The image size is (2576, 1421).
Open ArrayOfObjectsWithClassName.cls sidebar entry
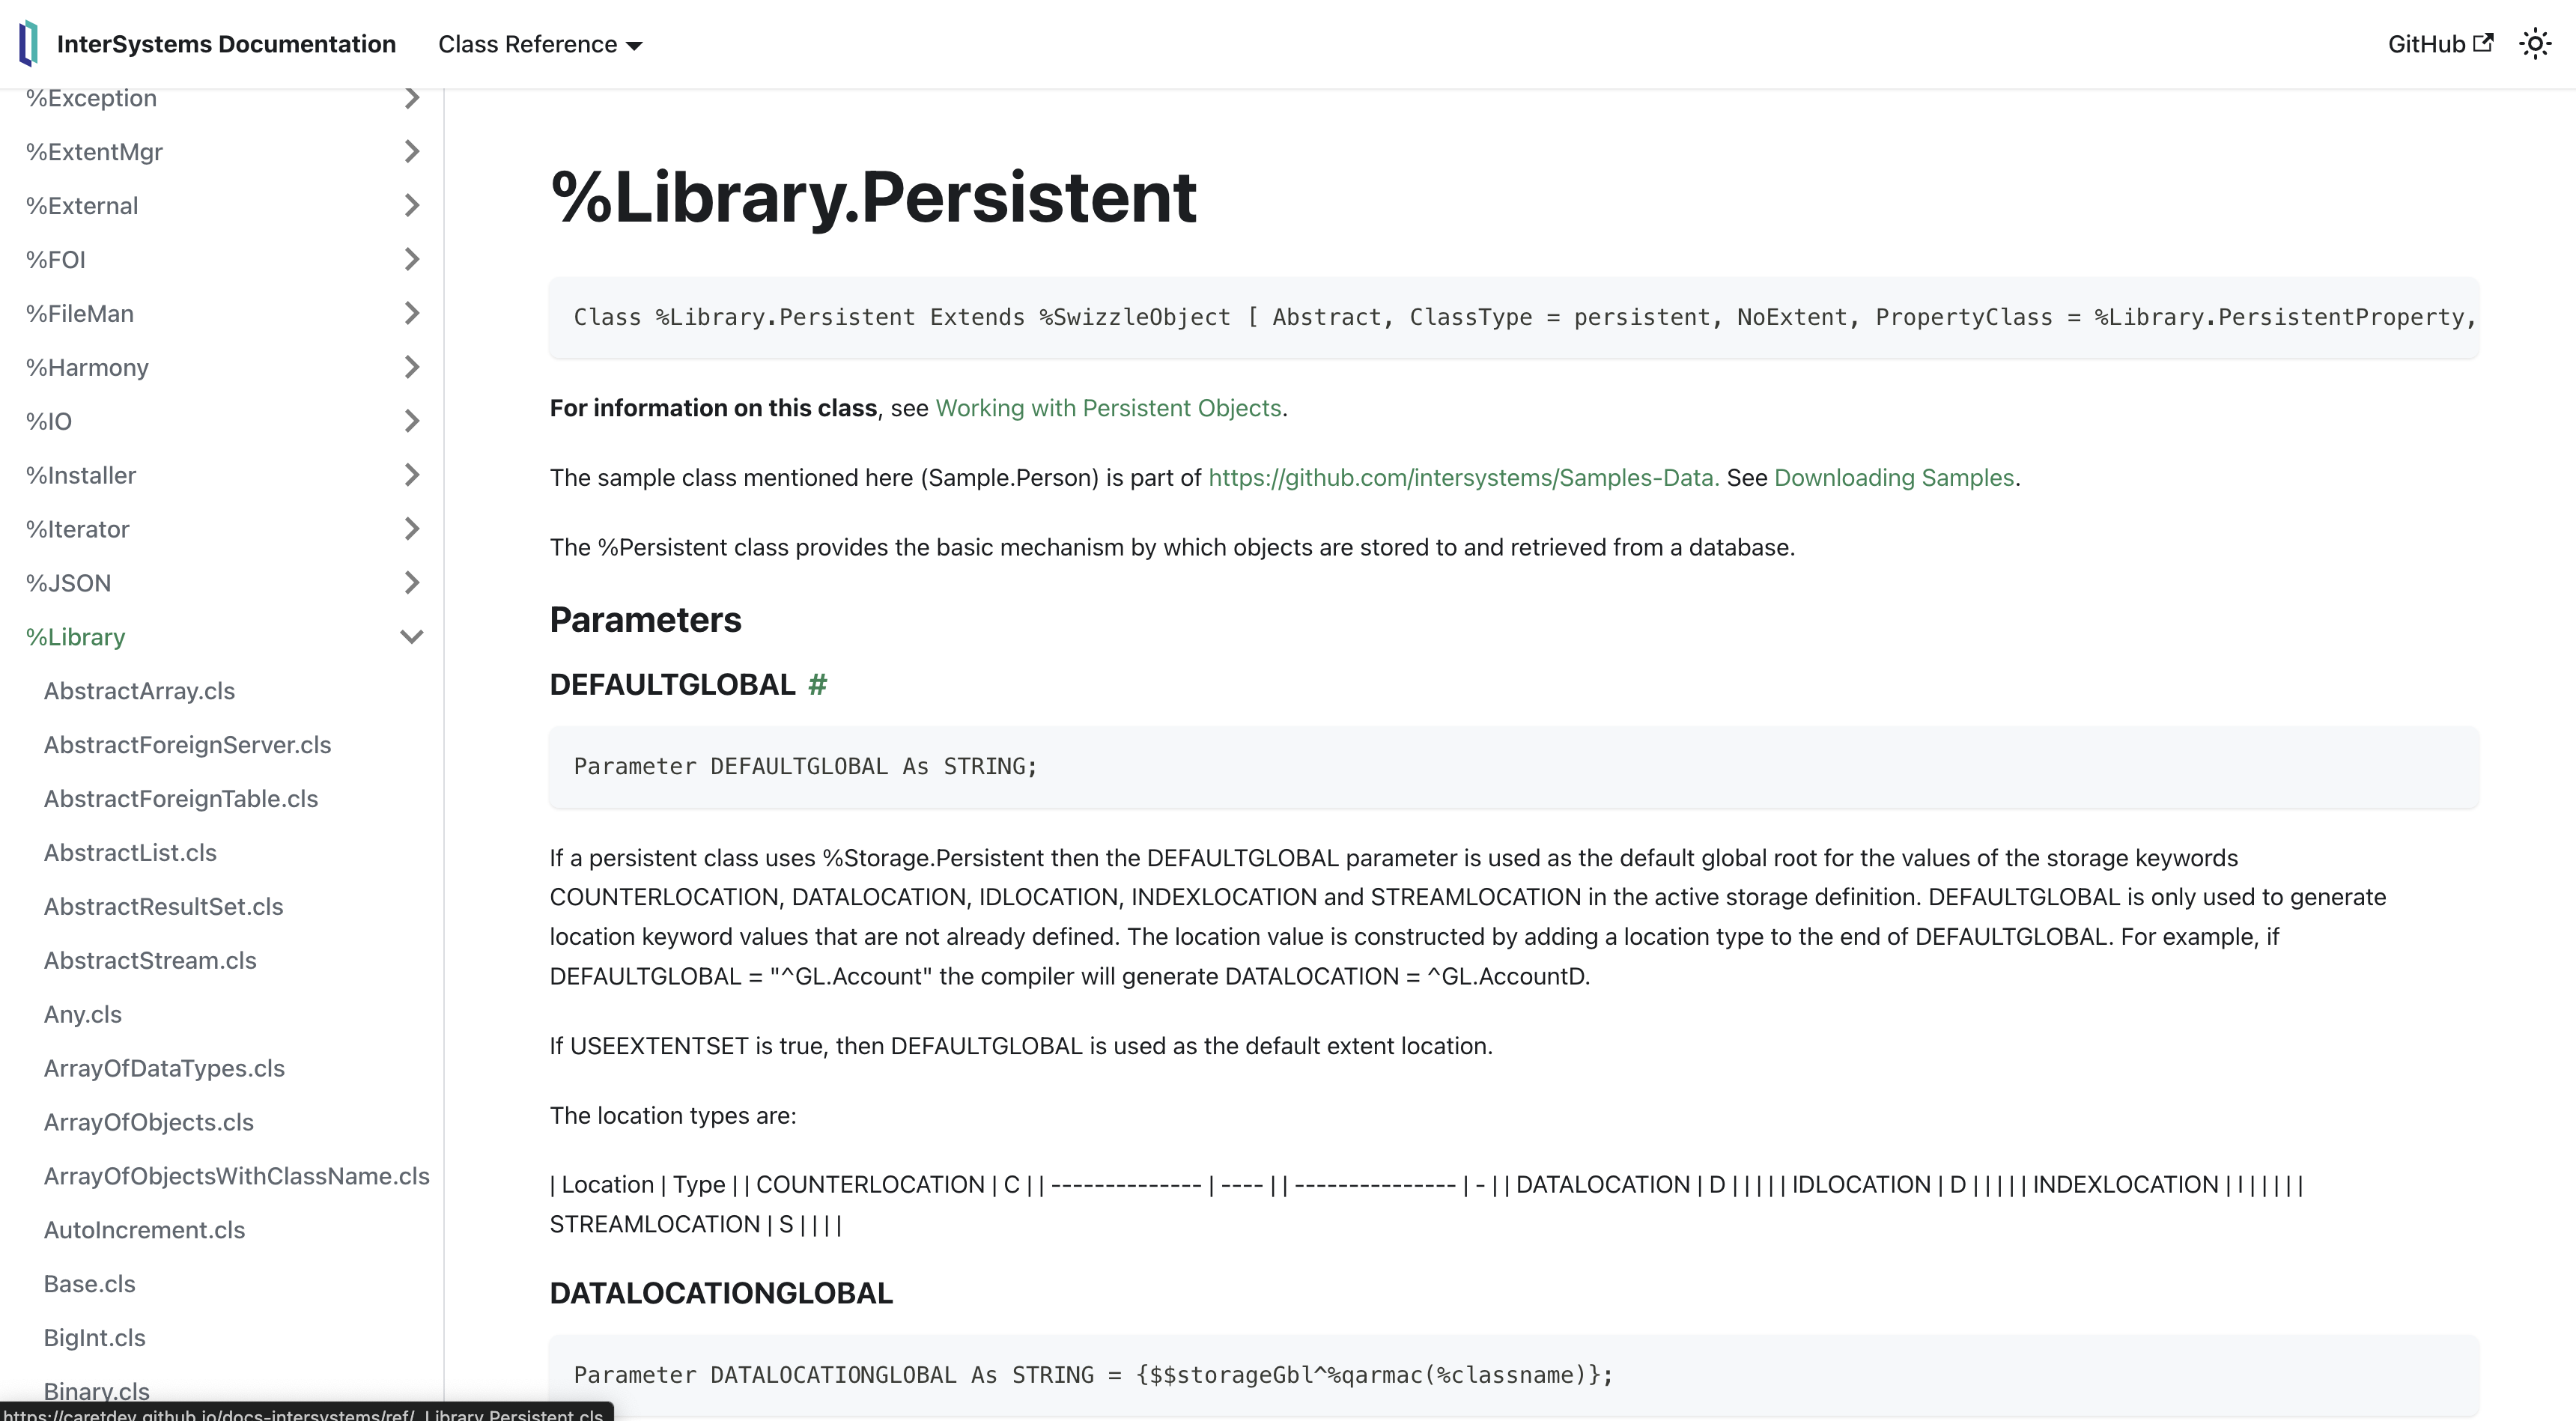point(236,1176)
